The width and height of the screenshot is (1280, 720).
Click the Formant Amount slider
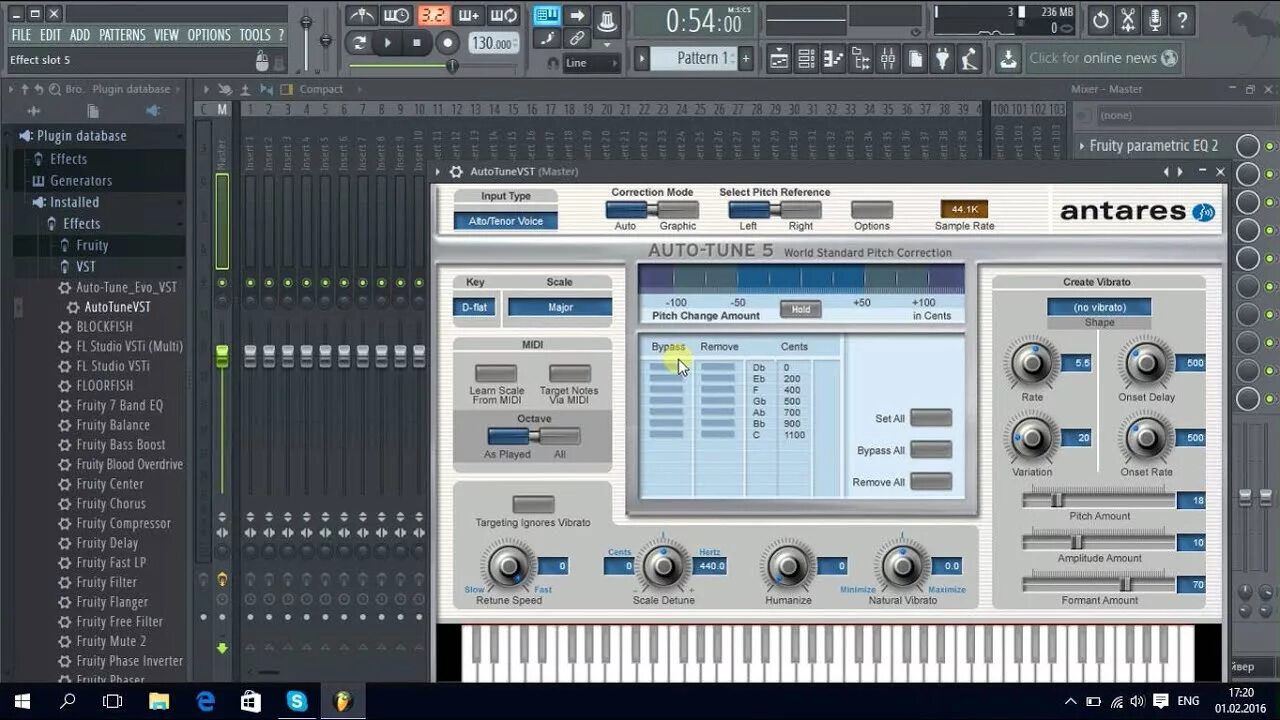1099,584
